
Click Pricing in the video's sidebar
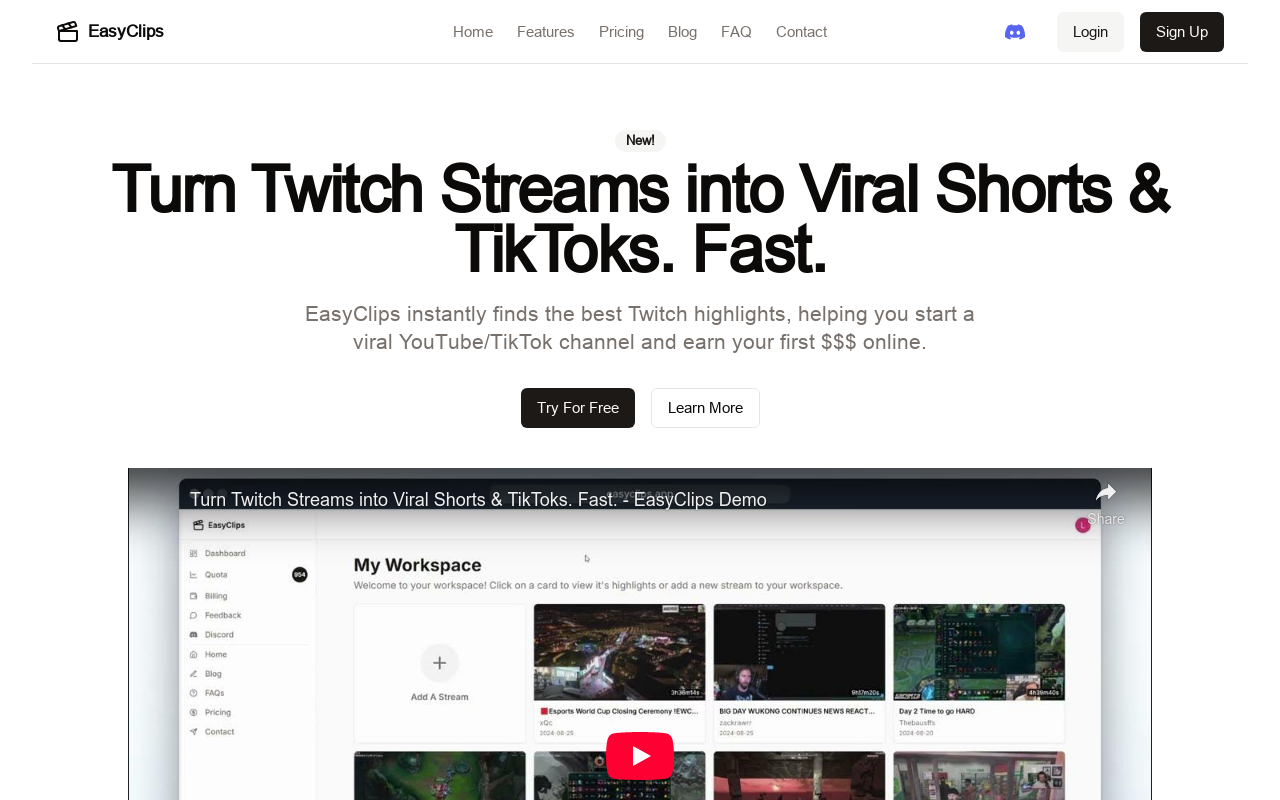coord(218,713)
